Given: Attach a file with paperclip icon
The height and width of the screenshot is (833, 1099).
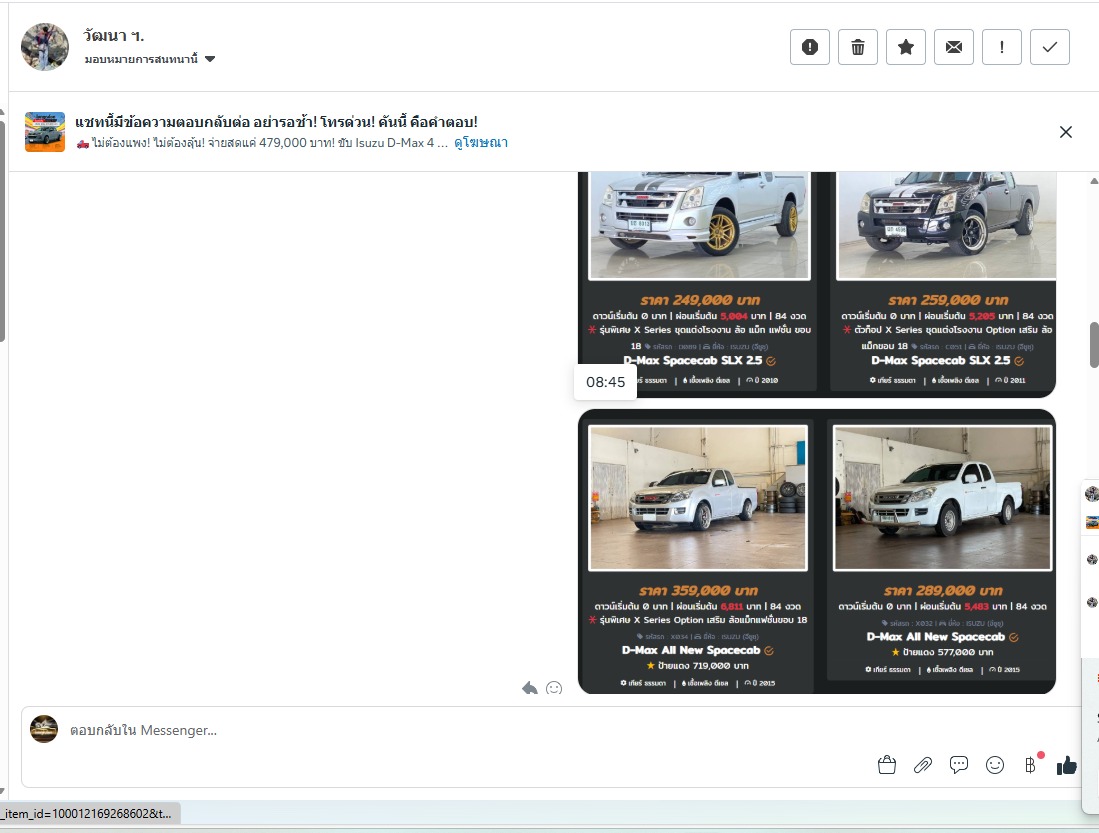Looking at the screenshot, I should 922,765.
